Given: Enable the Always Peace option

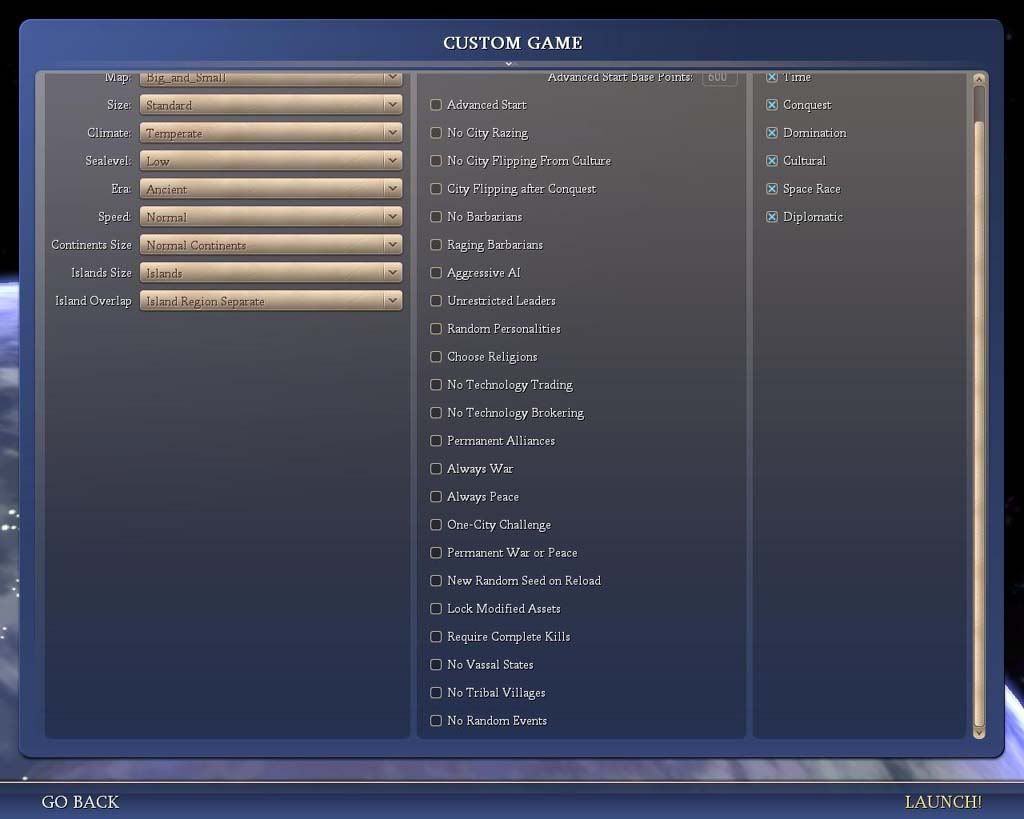Looking at the screenshot, I should point(436,497).
